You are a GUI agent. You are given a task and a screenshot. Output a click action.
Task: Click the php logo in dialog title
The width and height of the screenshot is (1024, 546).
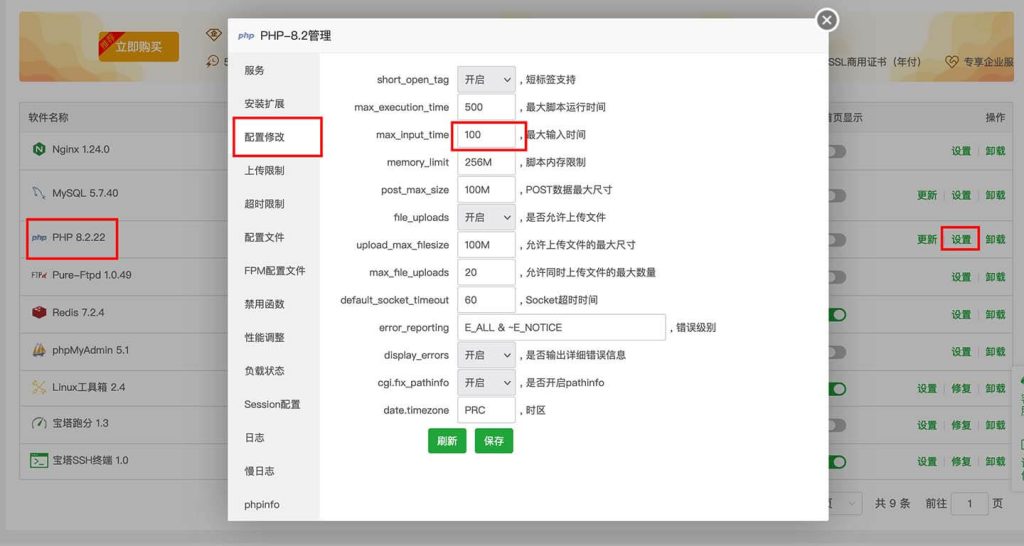246,36
